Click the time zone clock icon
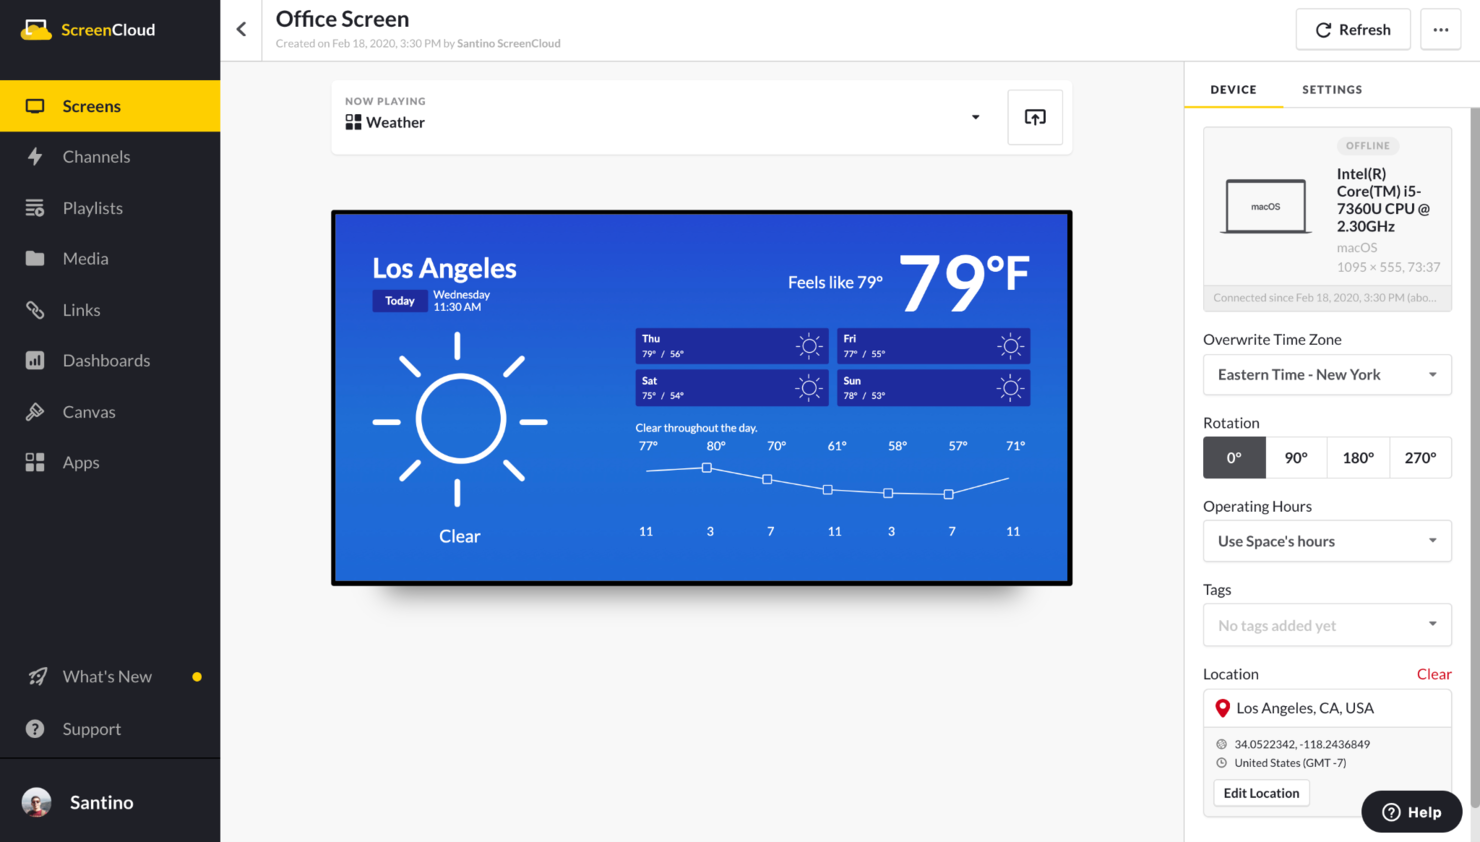This screenshot has height=842, width=1480. 1221,763
